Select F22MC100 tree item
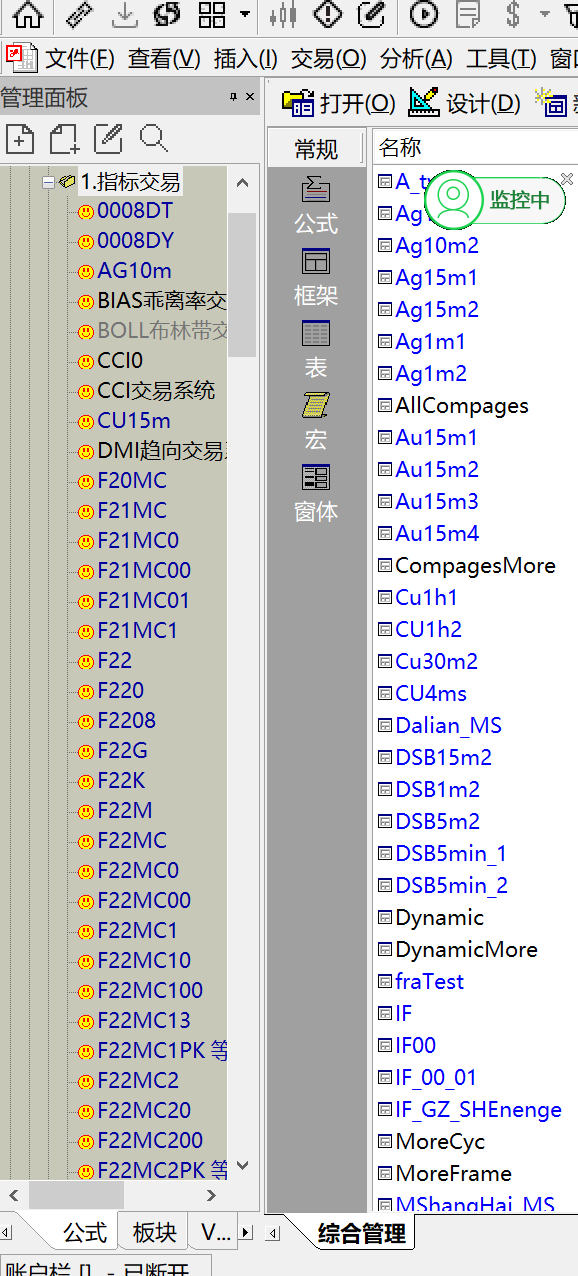Screen dimensions: 578x1276 (x=150, y=991)
